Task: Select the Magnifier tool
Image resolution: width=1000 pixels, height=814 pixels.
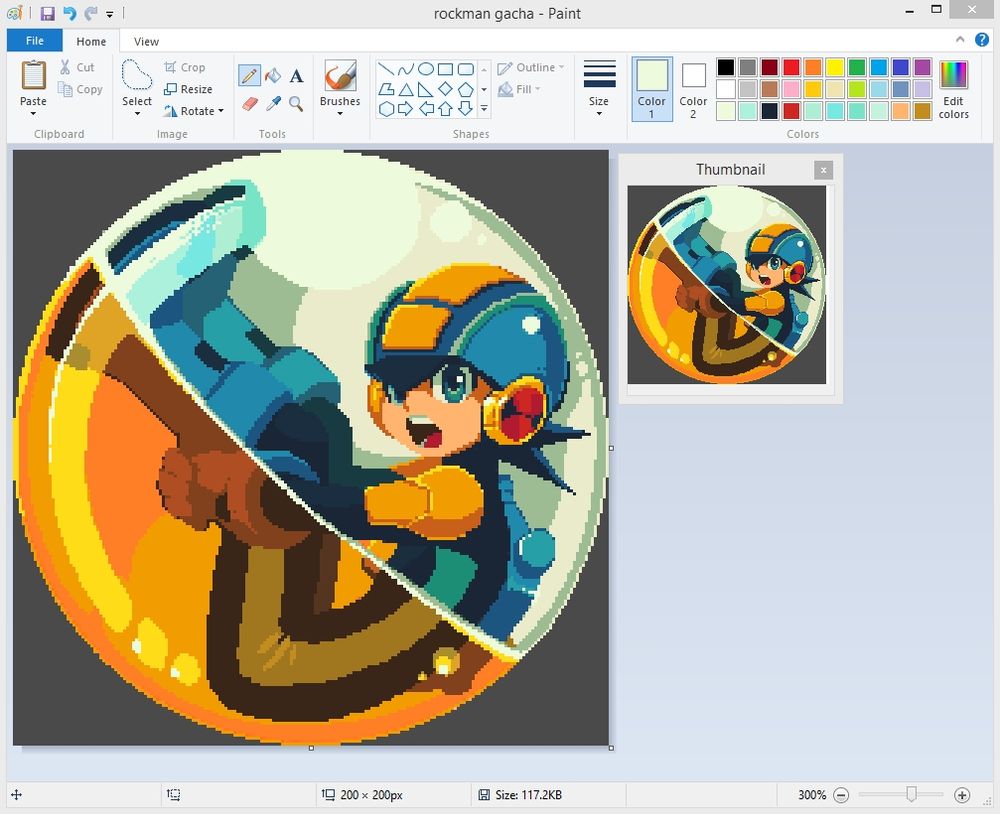Action: pyautogui.click(x=297, y=103)
